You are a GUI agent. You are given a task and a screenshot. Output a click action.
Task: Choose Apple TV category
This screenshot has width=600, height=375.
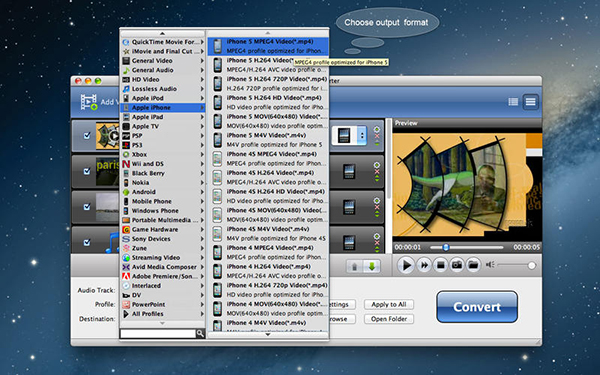click(x=163, y=126)
